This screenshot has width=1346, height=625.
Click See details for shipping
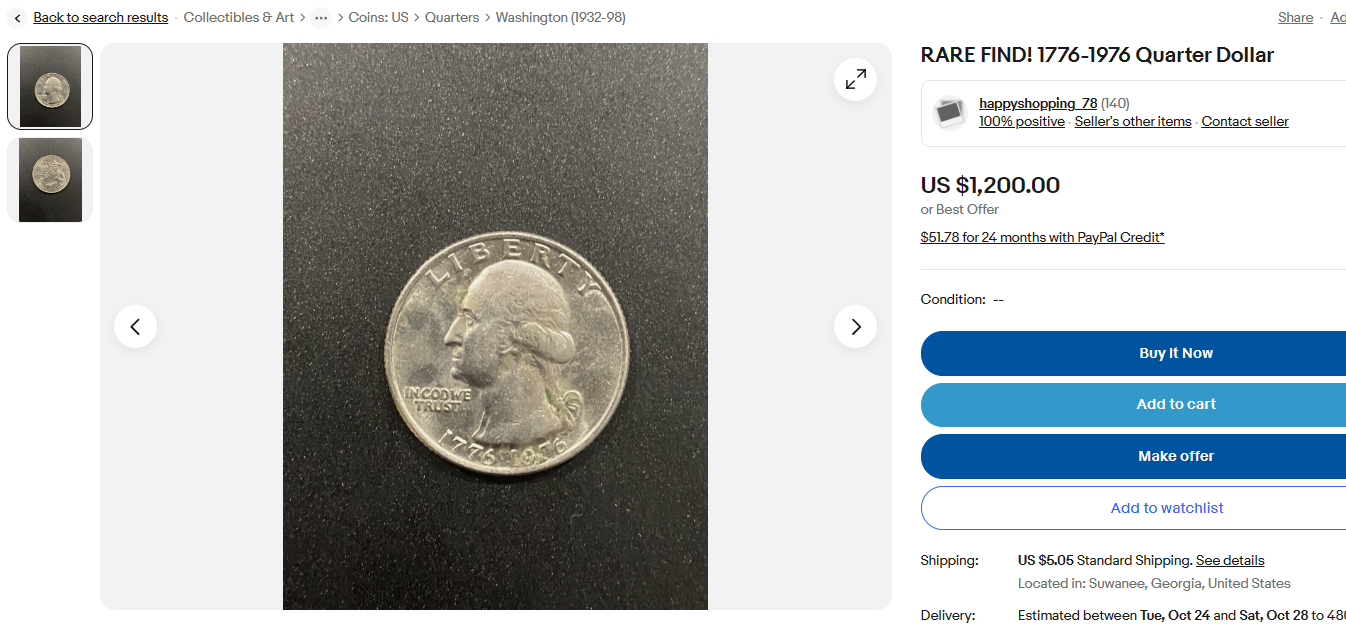click(x=1229, y=560)
